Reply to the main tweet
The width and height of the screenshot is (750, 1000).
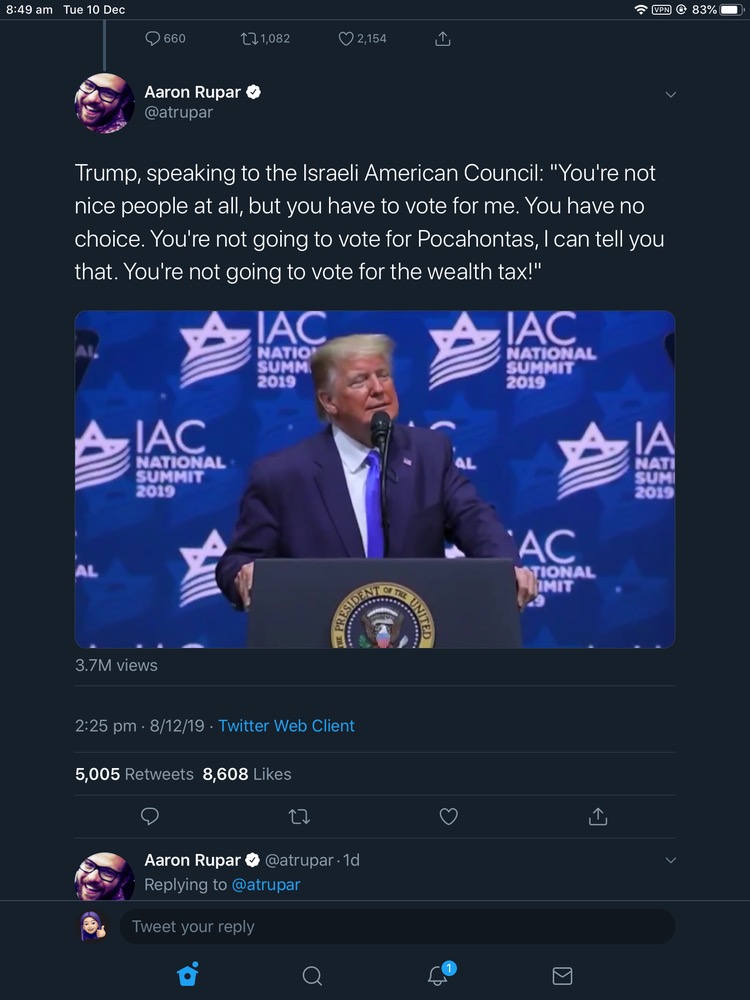point(150,816)
